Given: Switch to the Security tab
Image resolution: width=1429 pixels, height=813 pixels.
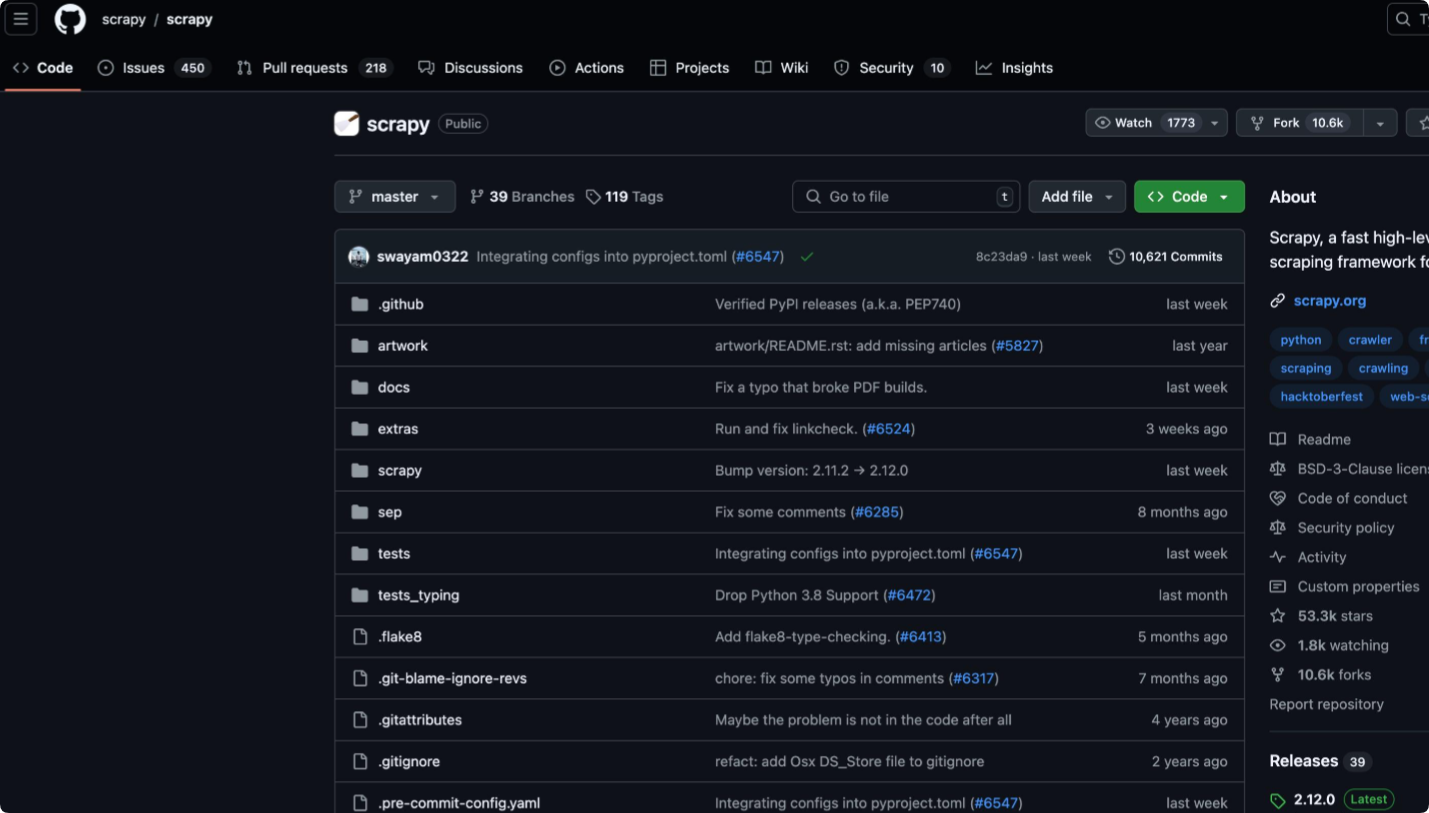Looking at the screenshot, I should [x=891, y=68].
